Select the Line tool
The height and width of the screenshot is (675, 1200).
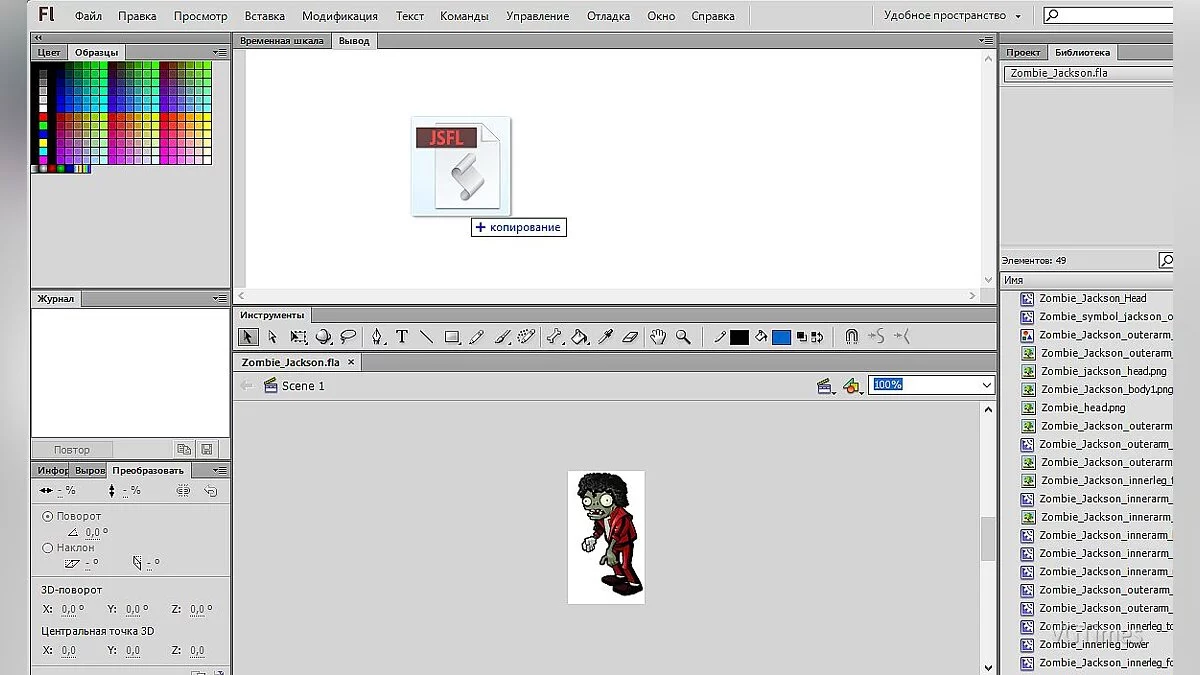(x=426, y=337)
